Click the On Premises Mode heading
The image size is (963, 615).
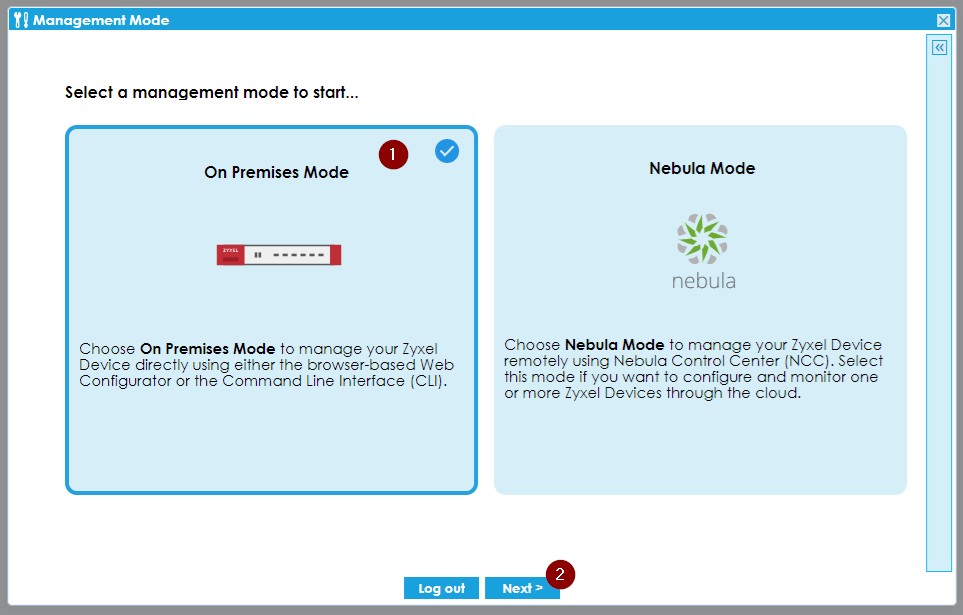click(x=276, y=172)
